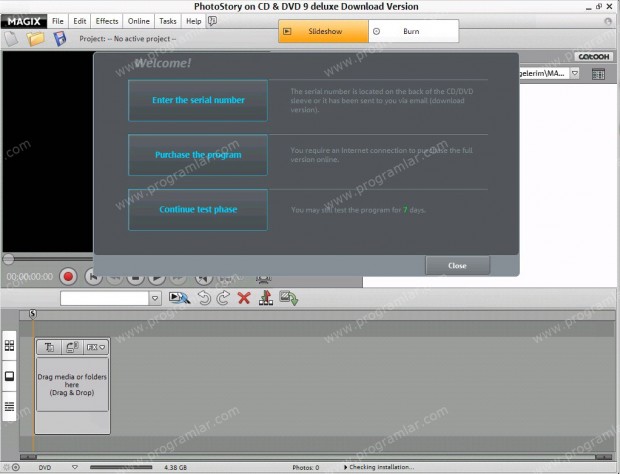Click the red Record button
620x474 pixels.
tap(68, 276)
